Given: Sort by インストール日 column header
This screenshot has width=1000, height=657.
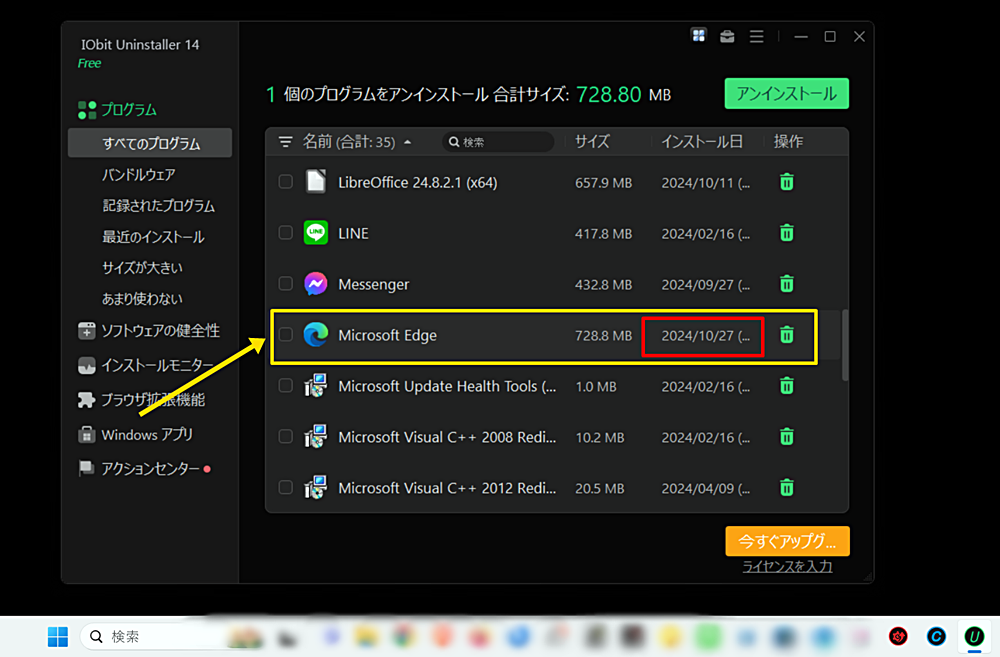Looking at the screenshot, I should coord(702,142).
